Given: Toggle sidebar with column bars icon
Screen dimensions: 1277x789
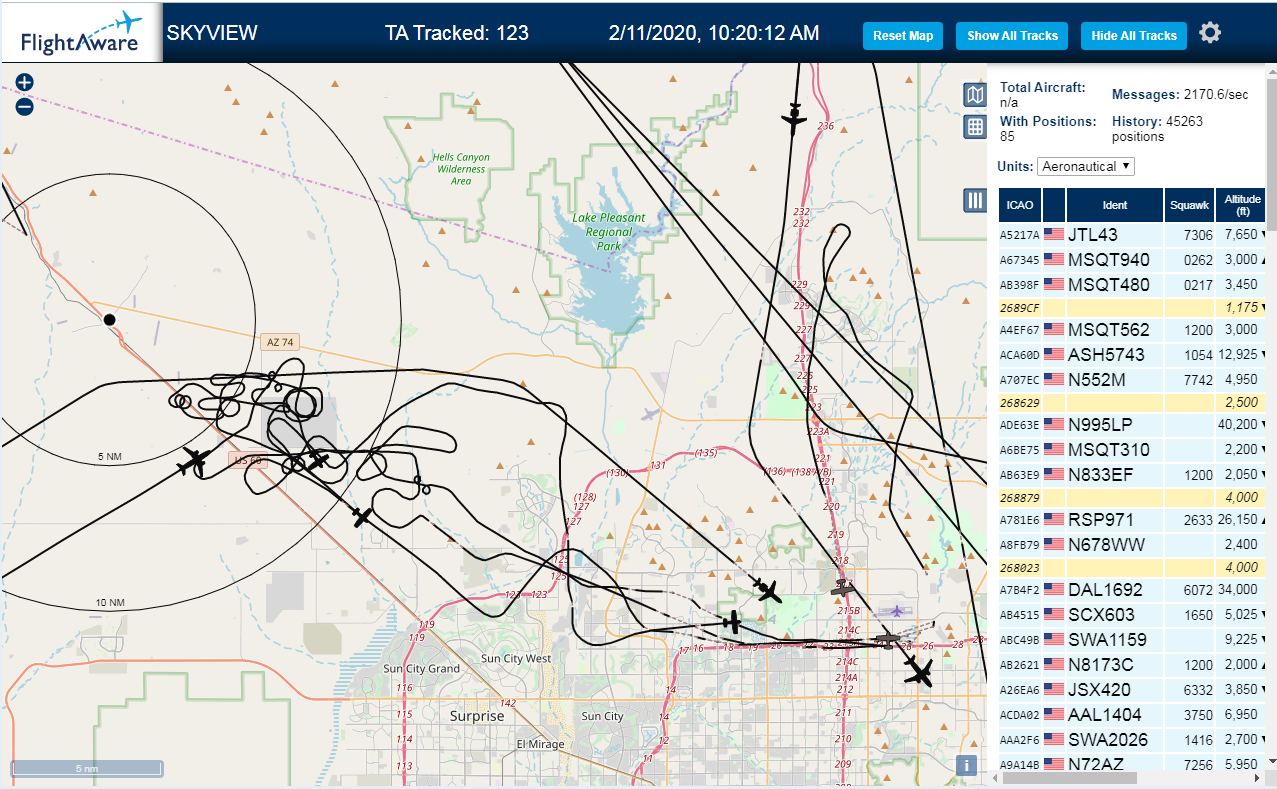Looking at the screenshot, I should coord(975,200).
